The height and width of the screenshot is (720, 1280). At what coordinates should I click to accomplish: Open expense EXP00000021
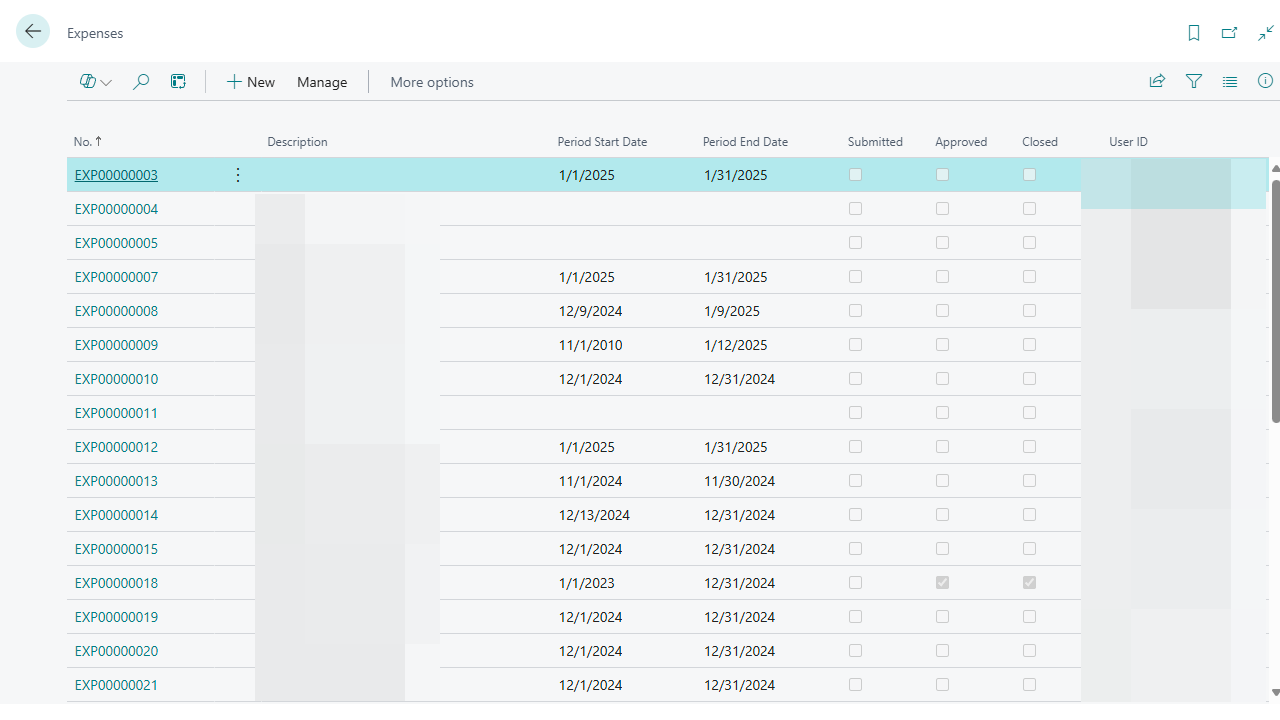pos(116,685)
